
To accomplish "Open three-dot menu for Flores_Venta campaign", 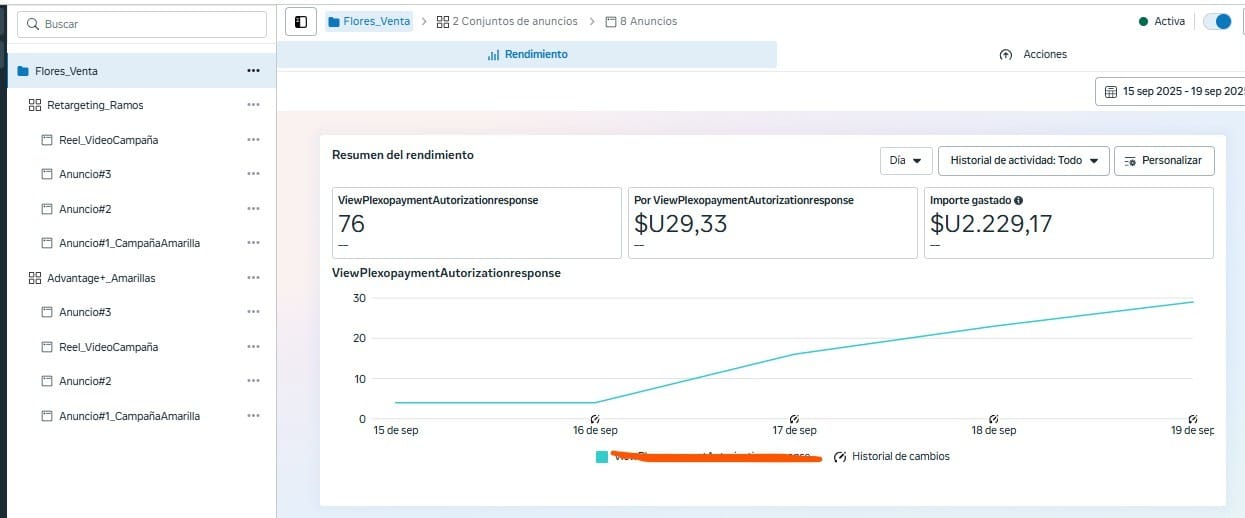I will pos(253,71).
